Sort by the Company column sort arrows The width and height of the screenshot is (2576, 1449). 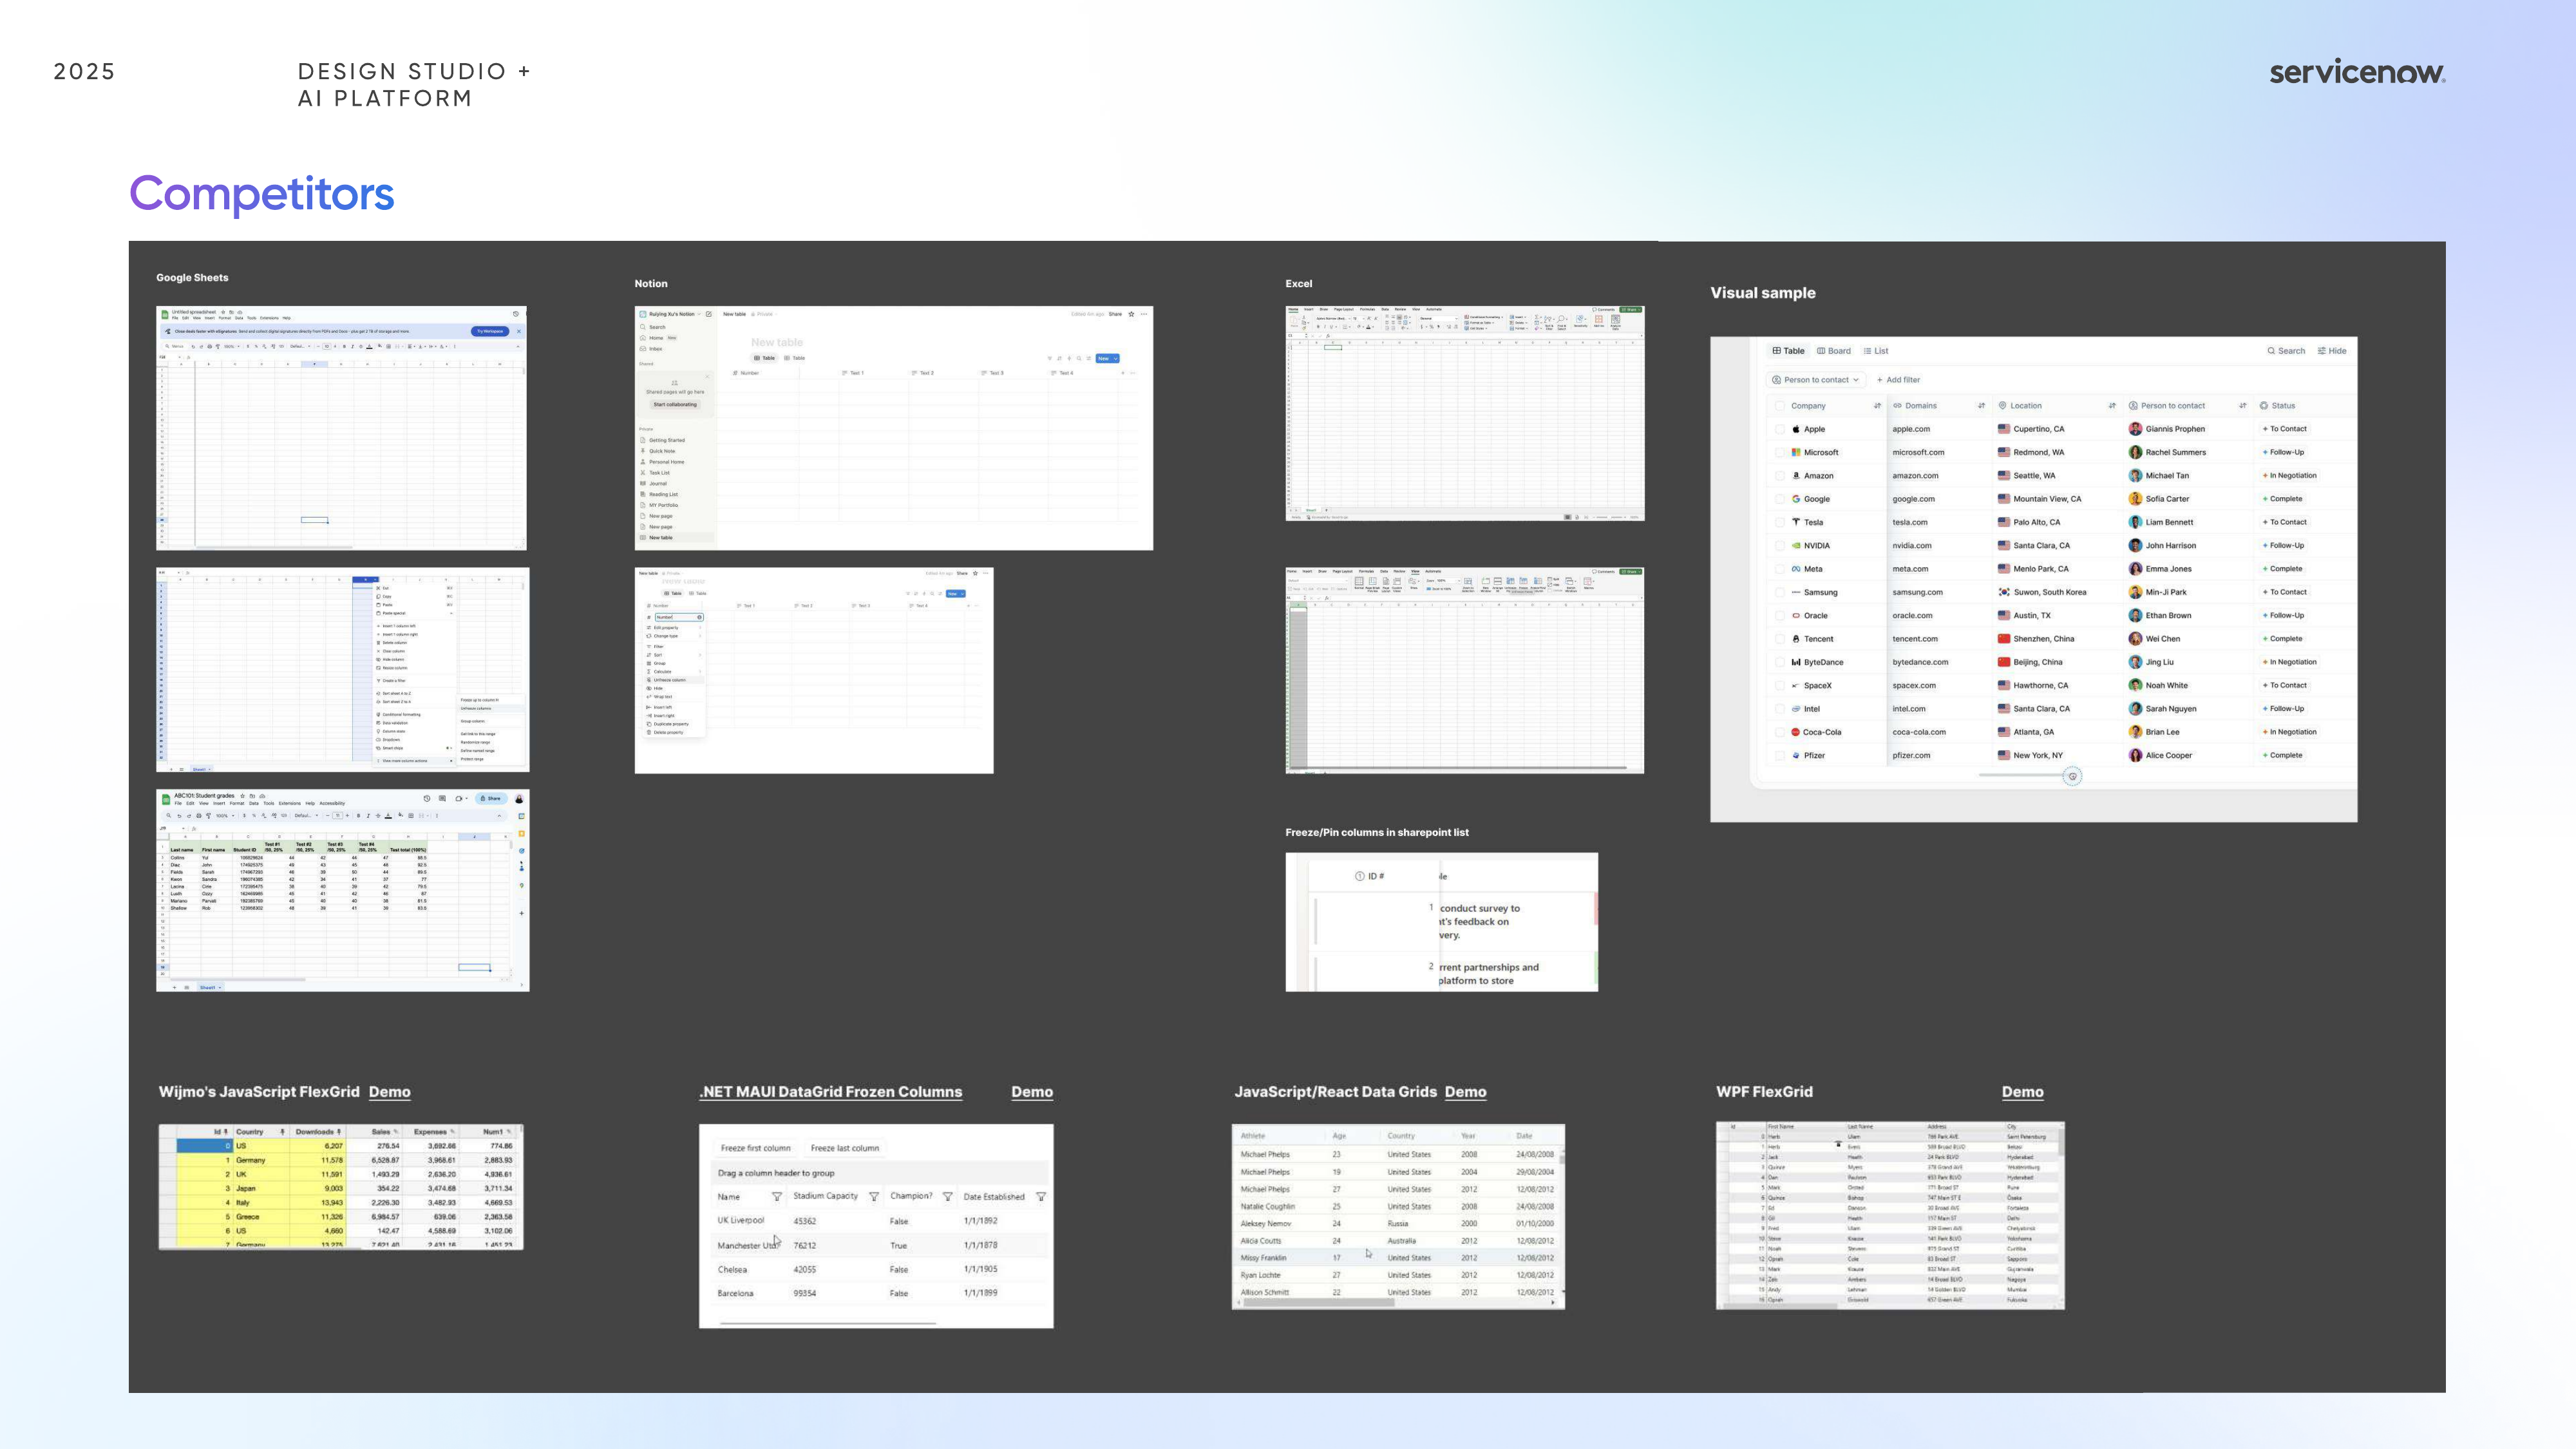1877,406
